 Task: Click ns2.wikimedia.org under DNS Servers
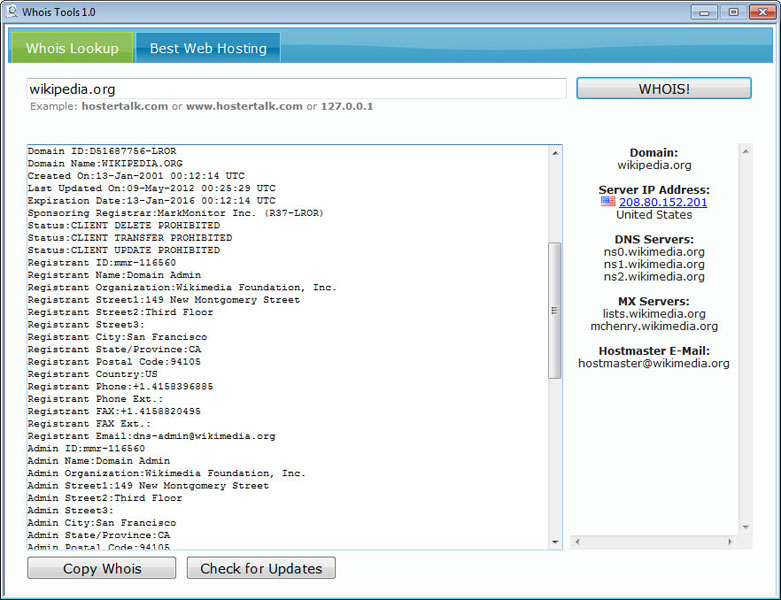click(x=654, y=277)
